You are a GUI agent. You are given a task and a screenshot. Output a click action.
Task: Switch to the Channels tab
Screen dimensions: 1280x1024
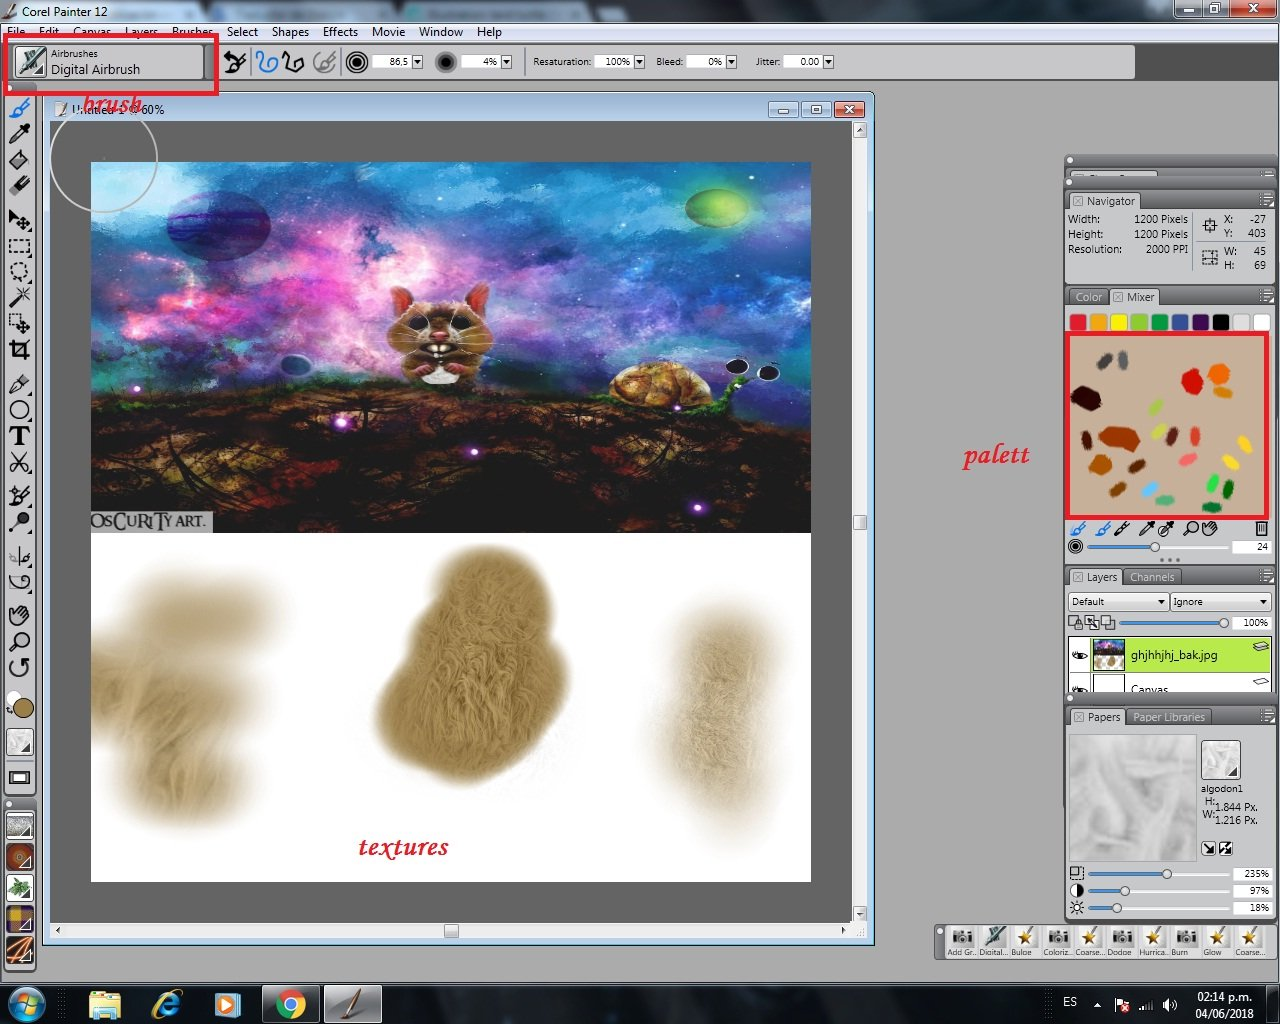coord(1152,577)
